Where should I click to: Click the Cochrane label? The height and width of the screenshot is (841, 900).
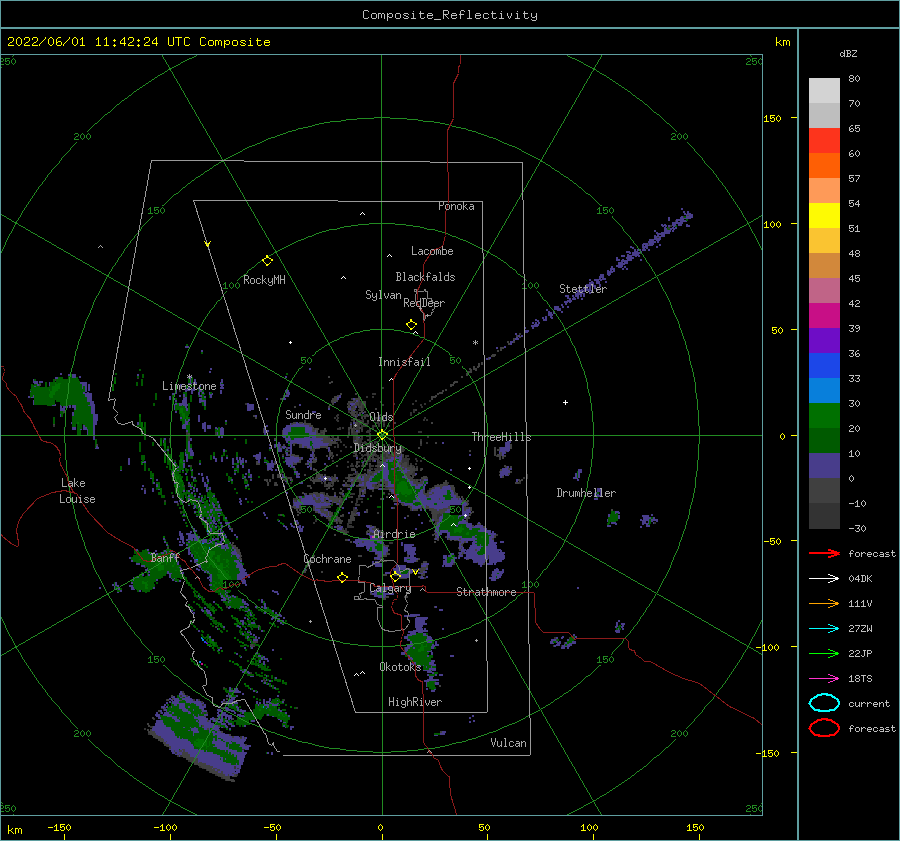(x=327, y=559)
